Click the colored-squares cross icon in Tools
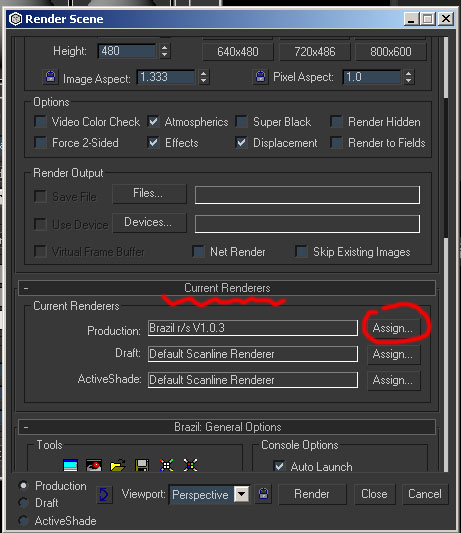The image size is (461, 533). coord(190,465)
